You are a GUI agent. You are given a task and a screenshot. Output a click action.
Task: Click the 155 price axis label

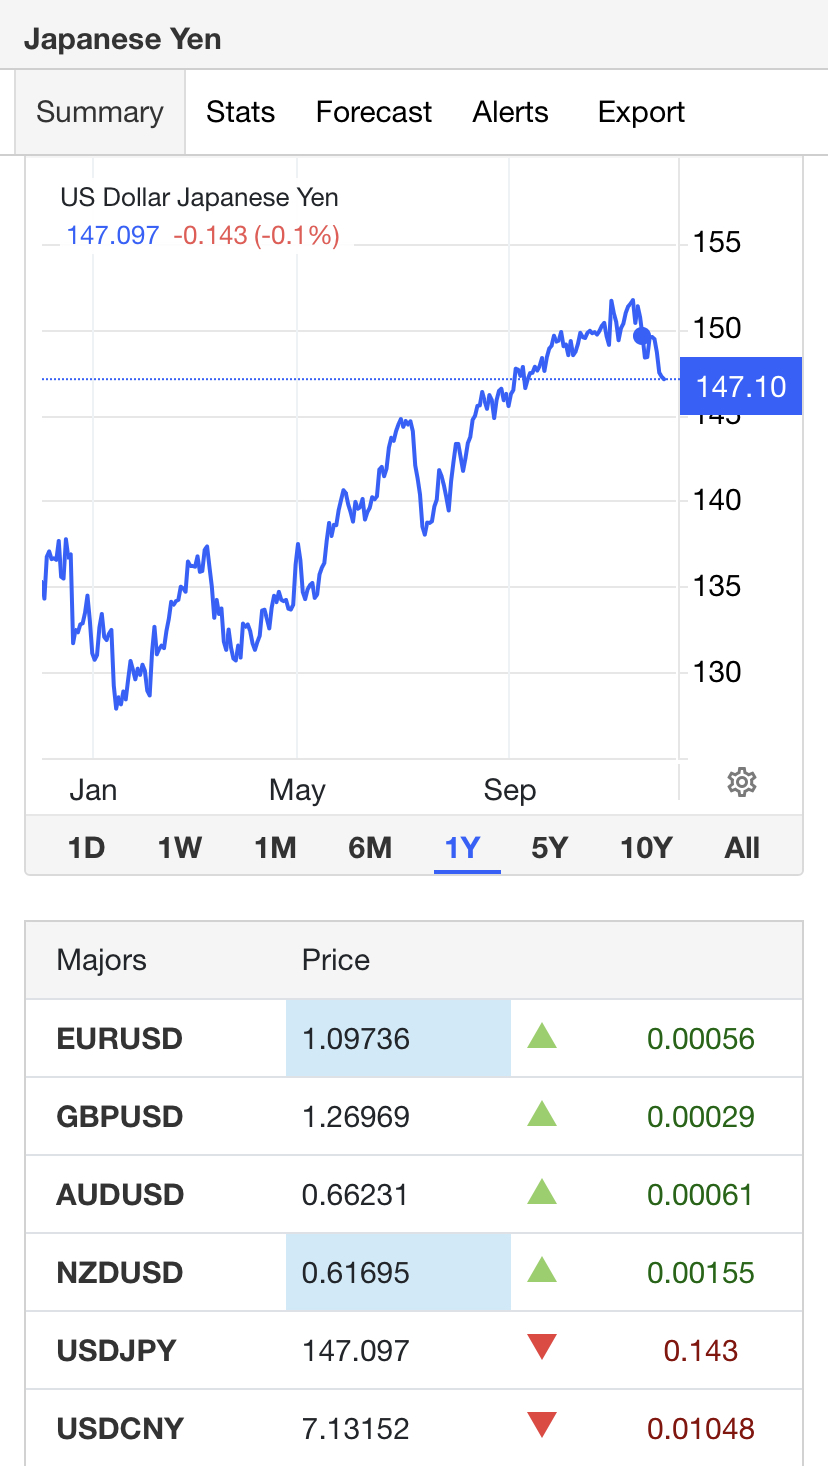tap(717, 241)
